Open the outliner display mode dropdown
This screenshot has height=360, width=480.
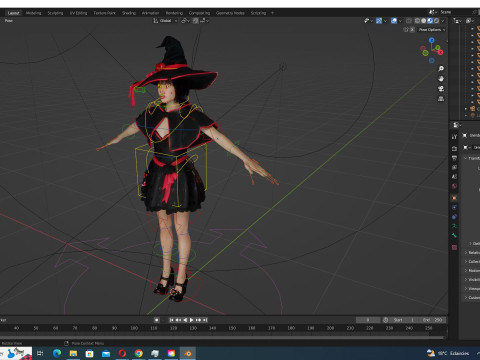click(470, 21)
